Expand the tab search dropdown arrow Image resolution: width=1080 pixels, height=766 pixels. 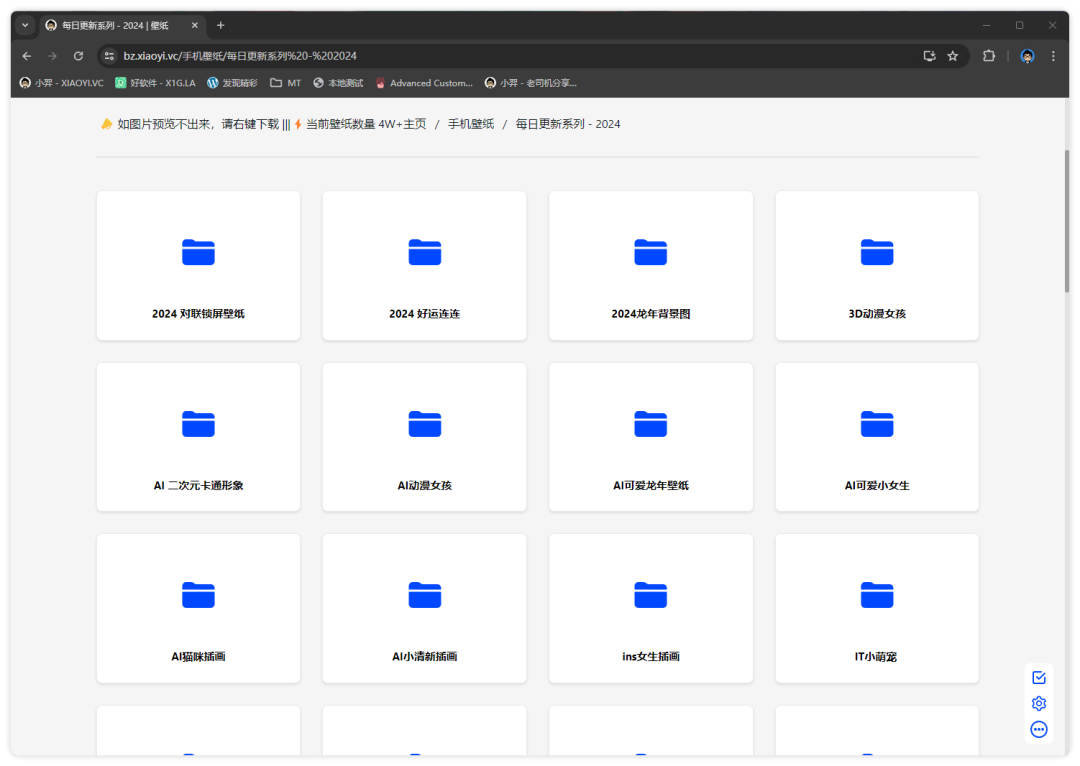26,25
